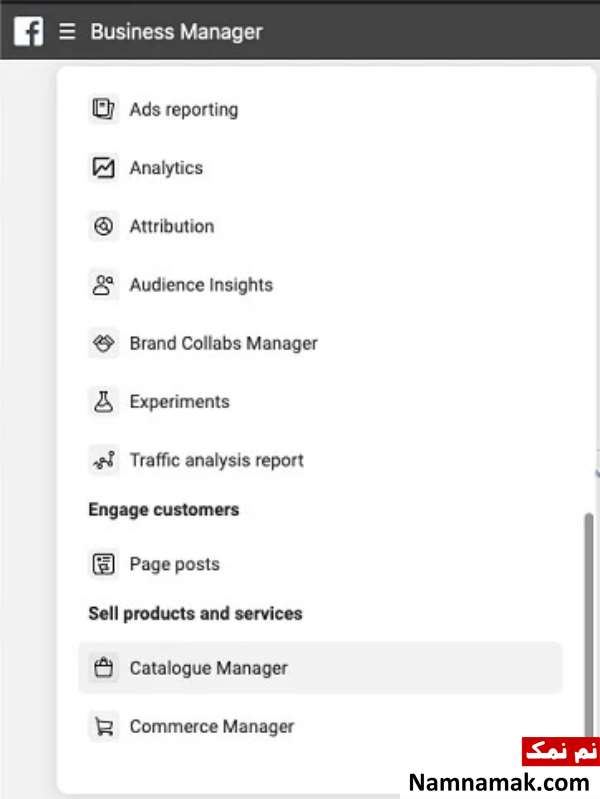Click the Commerce Manager cart icon
Image resolution: width=600 pixels, height=799 pixels.
click(103, 726)
